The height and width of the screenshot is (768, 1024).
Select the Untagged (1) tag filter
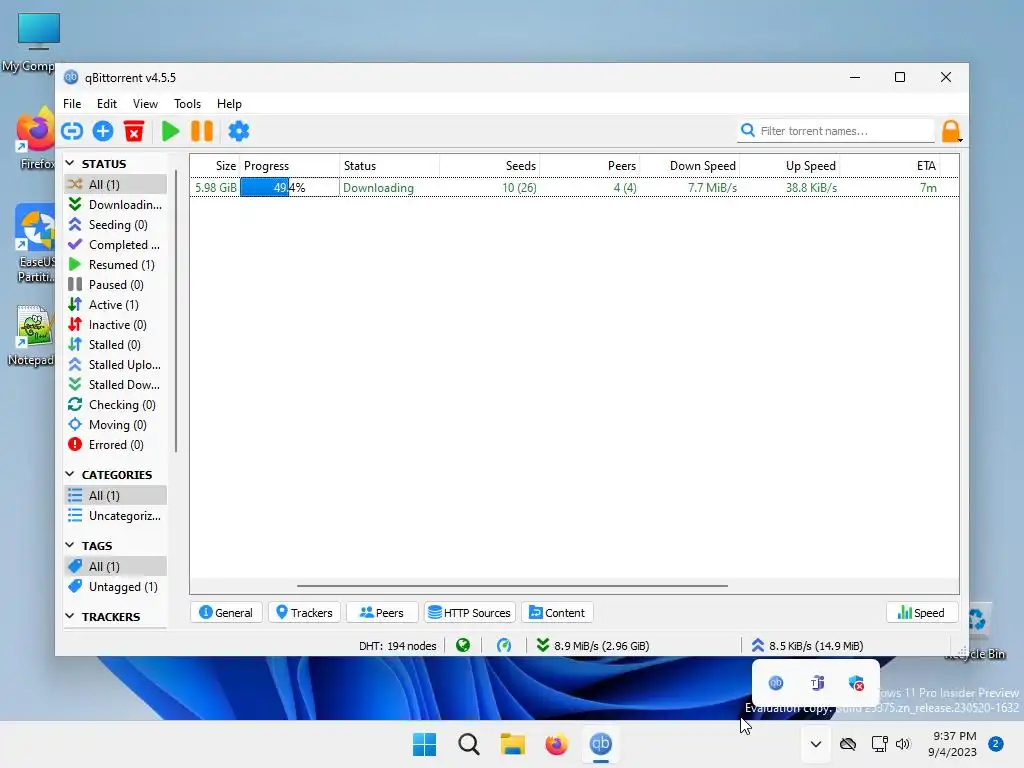coord(116,586)
